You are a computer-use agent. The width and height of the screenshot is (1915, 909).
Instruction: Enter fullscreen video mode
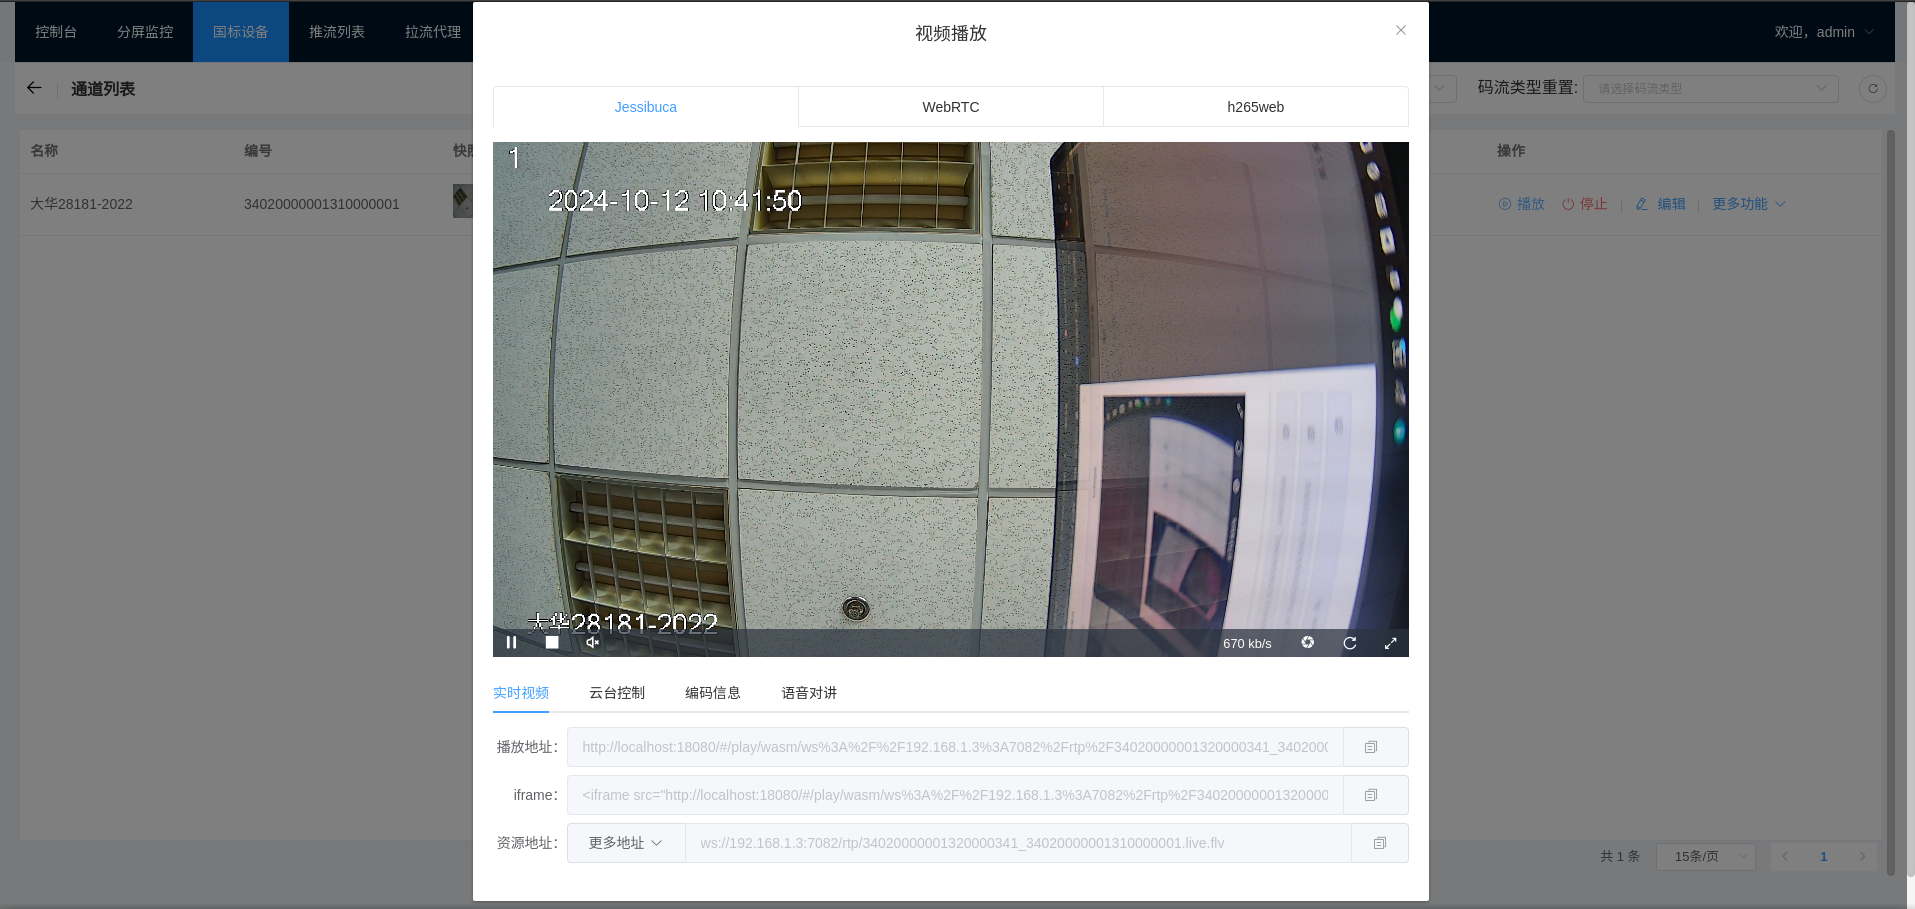click(1390, 643)
